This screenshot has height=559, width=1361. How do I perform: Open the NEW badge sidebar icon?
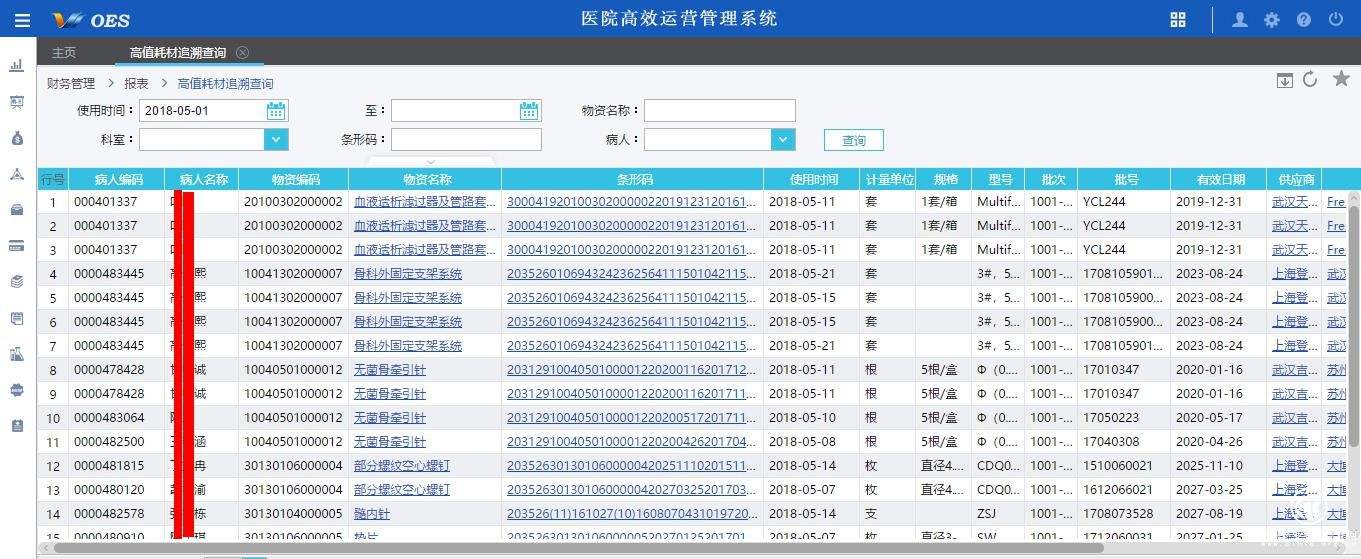point(16,390)
